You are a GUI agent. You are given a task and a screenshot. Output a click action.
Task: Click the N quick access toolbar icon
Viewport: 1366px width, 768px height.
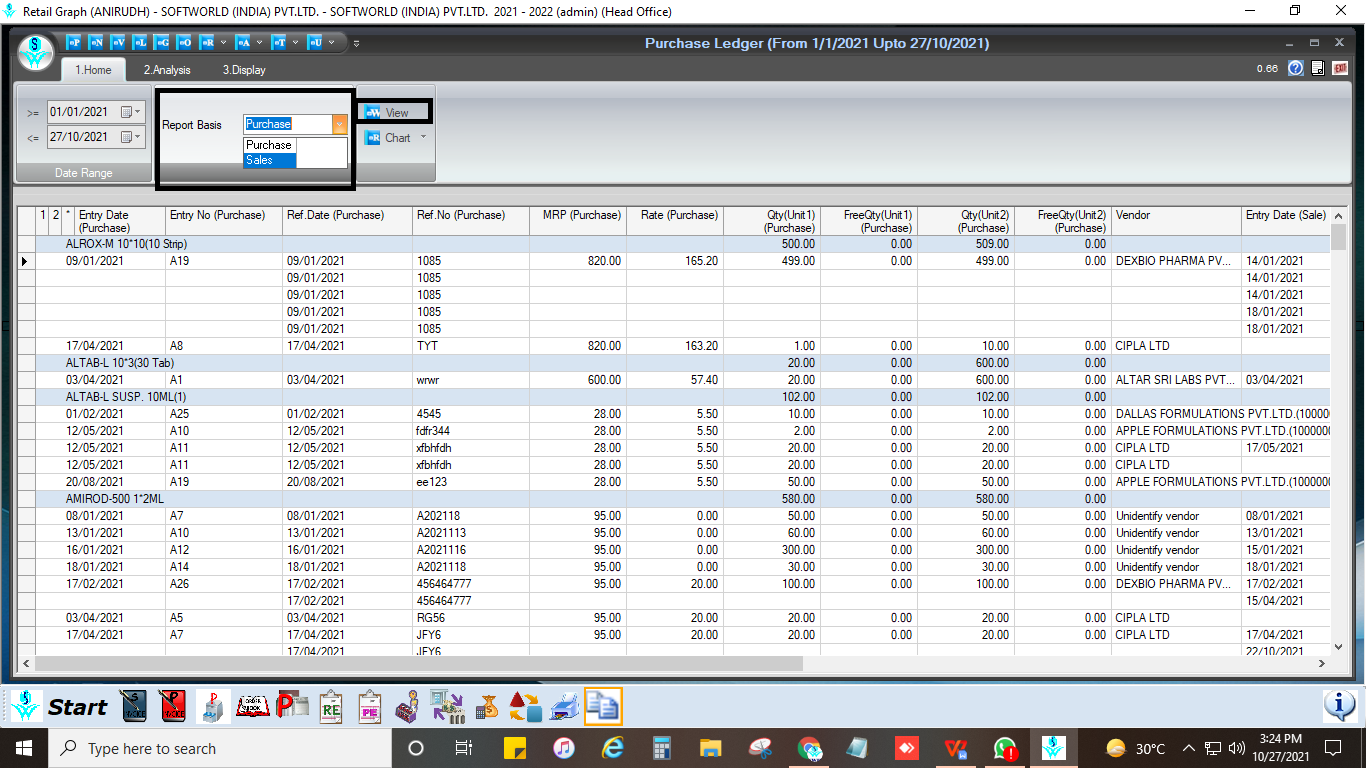(96, 43)
